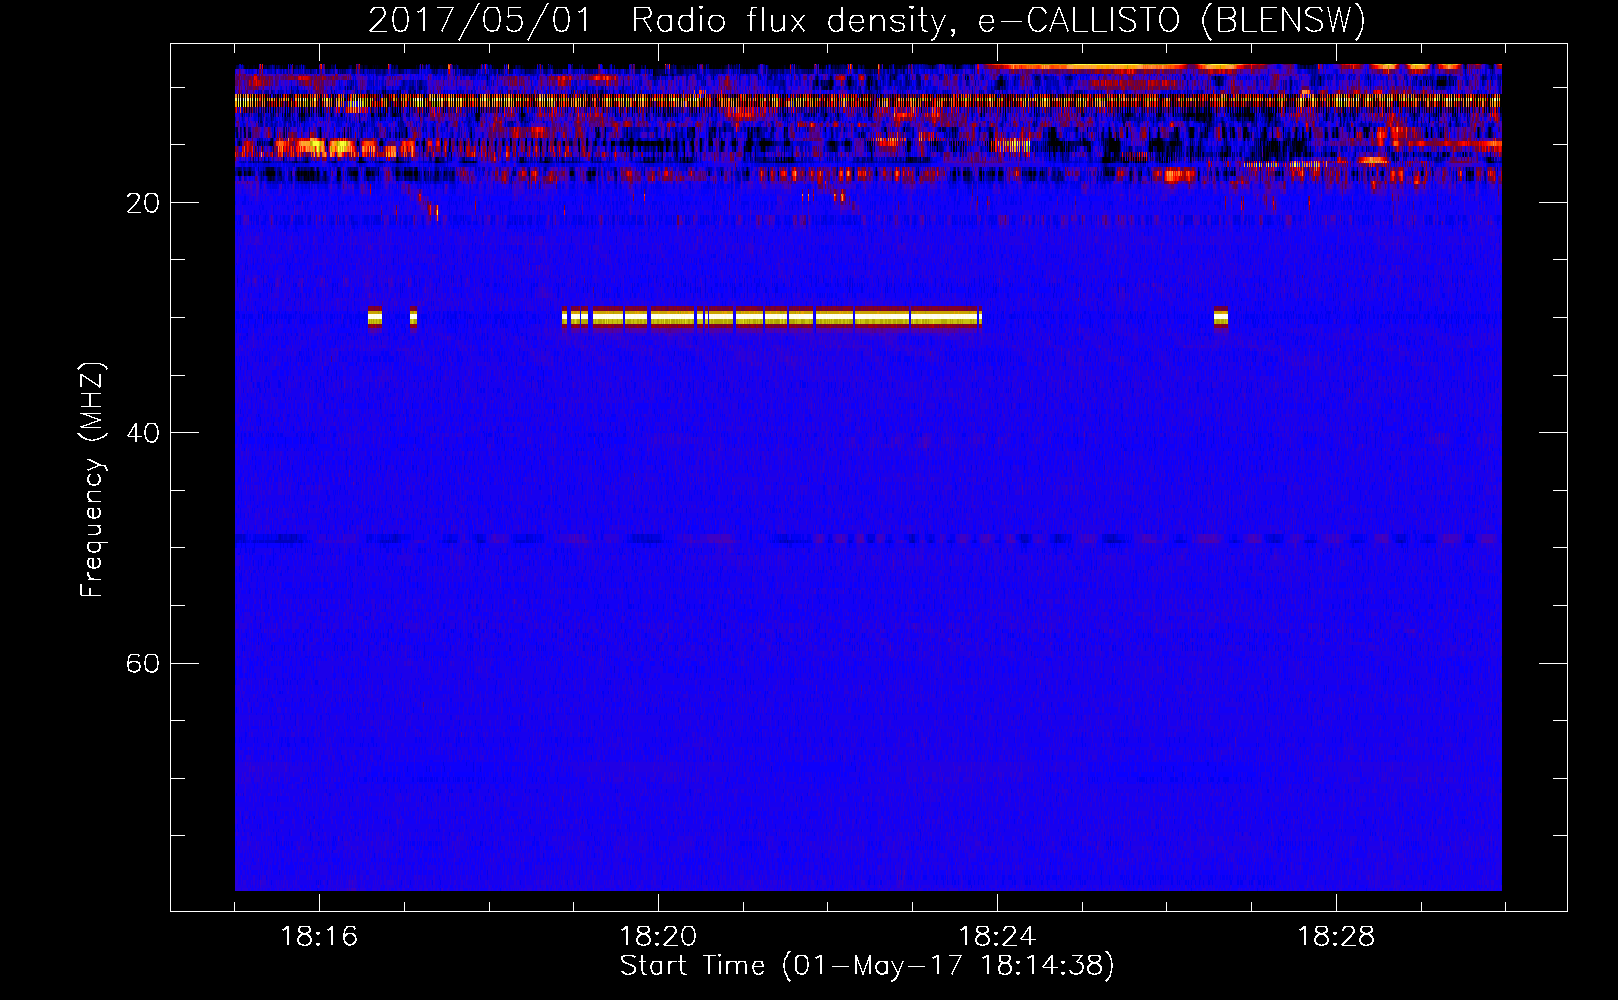The height and width of the screenshot is (1000, 1618).
Task: Click the 18:28 time tick label
Action: pyautogui.click(x=1336, y=937)
